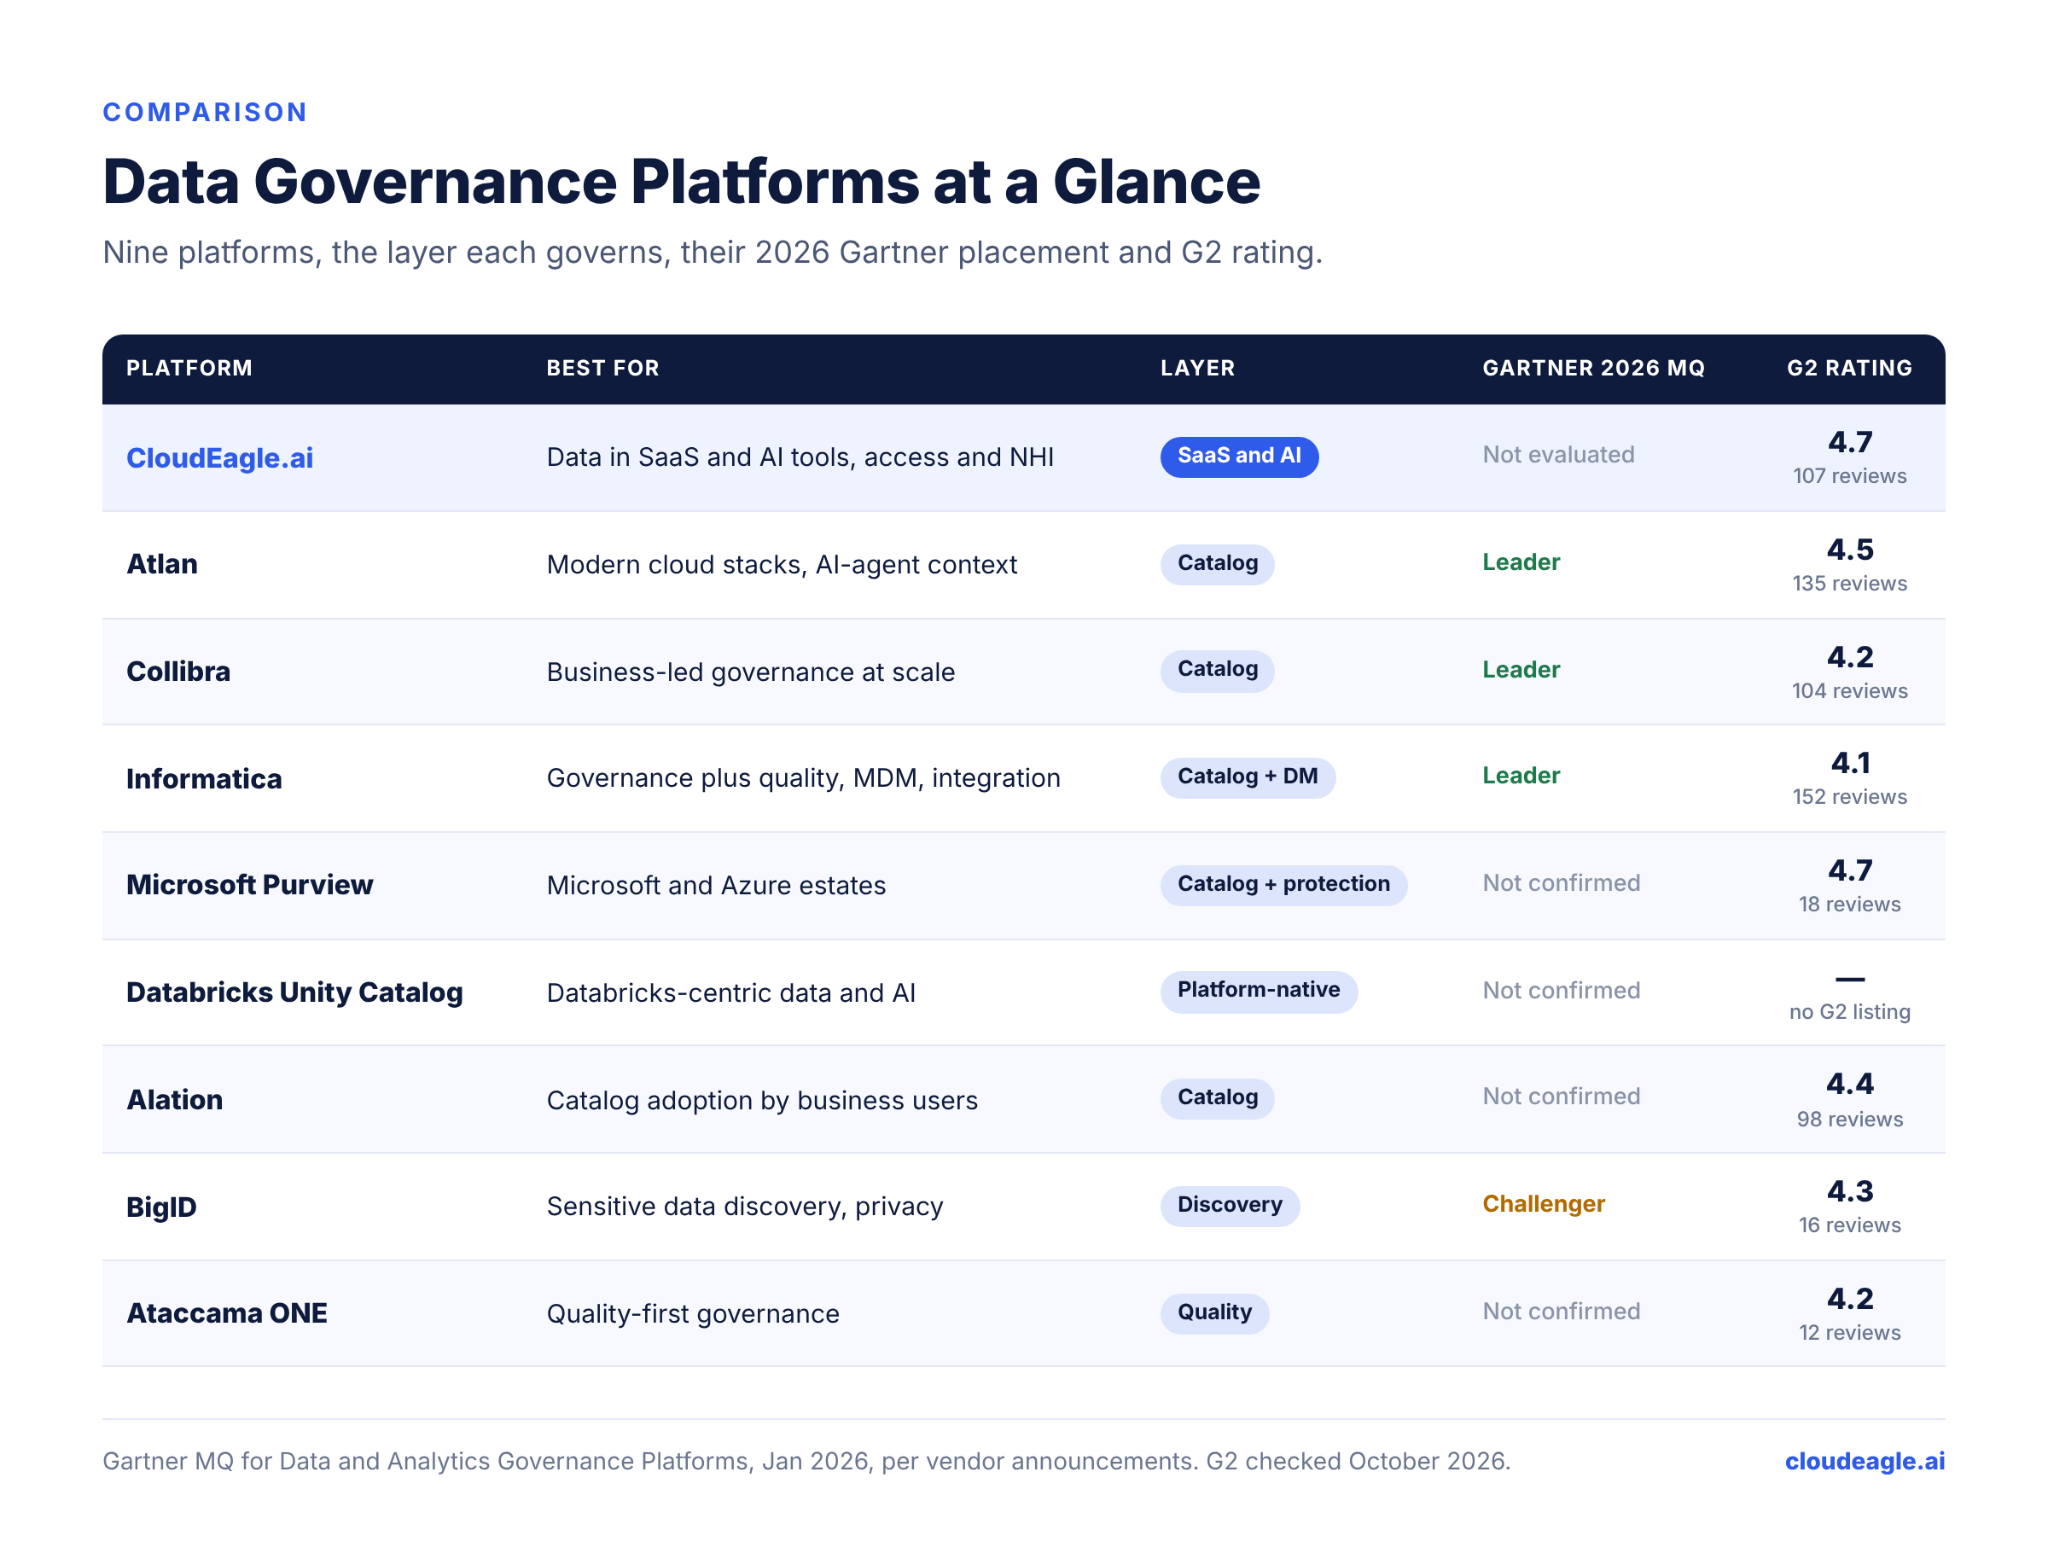The width and height of the screenshot is (2048, 1551).
Task: Click the PLATFORM column header
Action: [x=189, y=368]
